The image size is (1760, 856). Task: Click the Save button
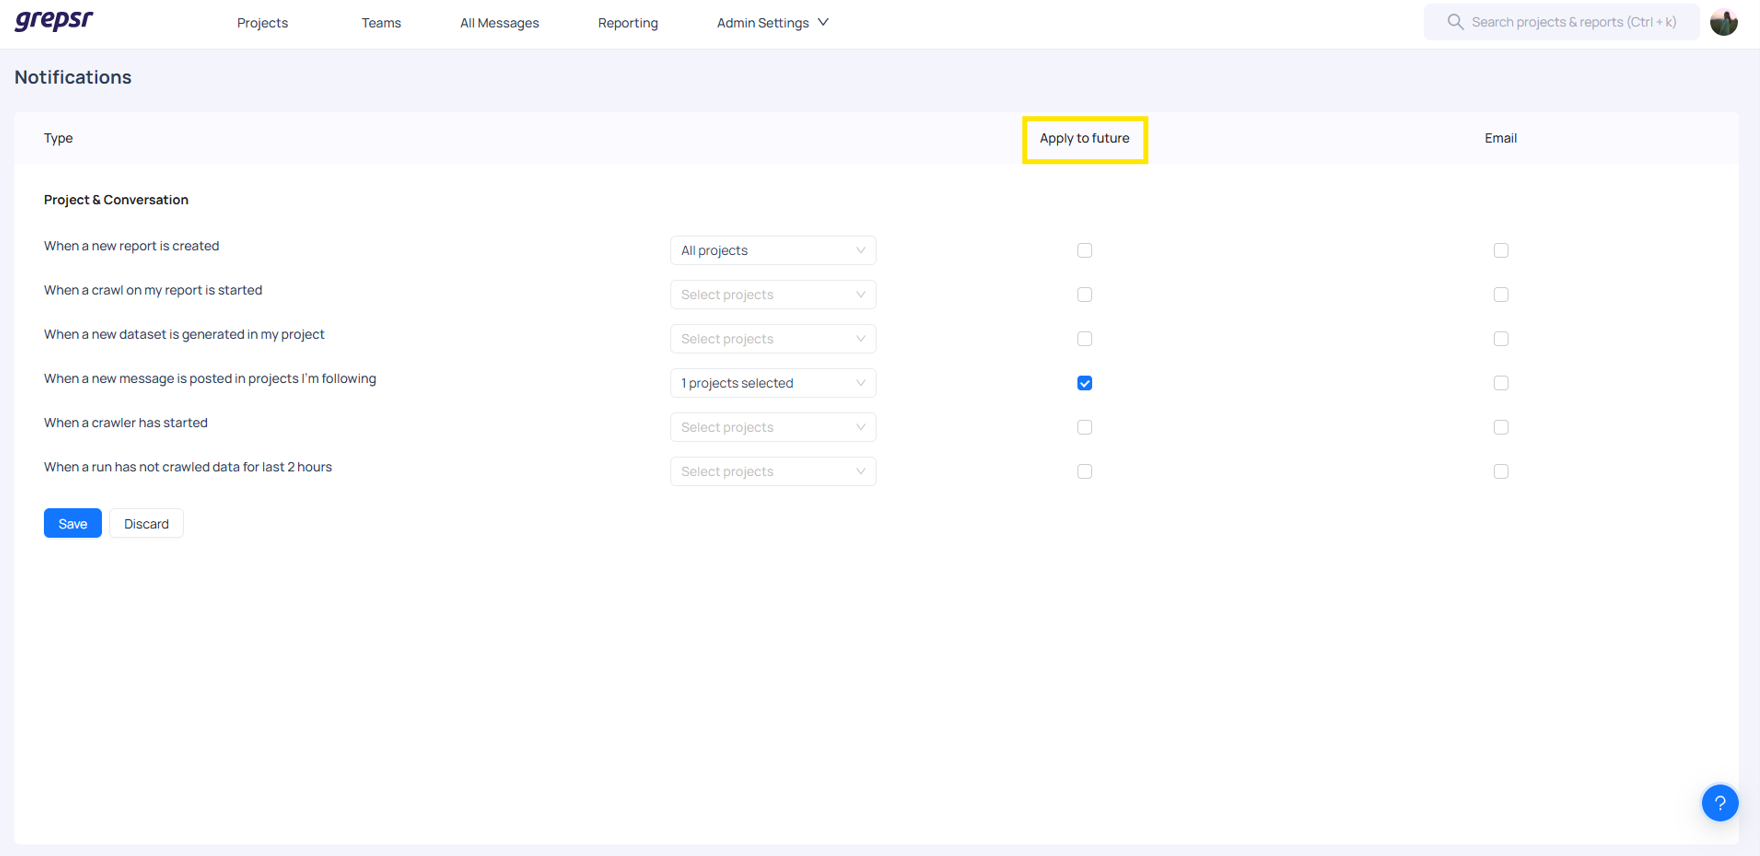[x=72, y=524]
